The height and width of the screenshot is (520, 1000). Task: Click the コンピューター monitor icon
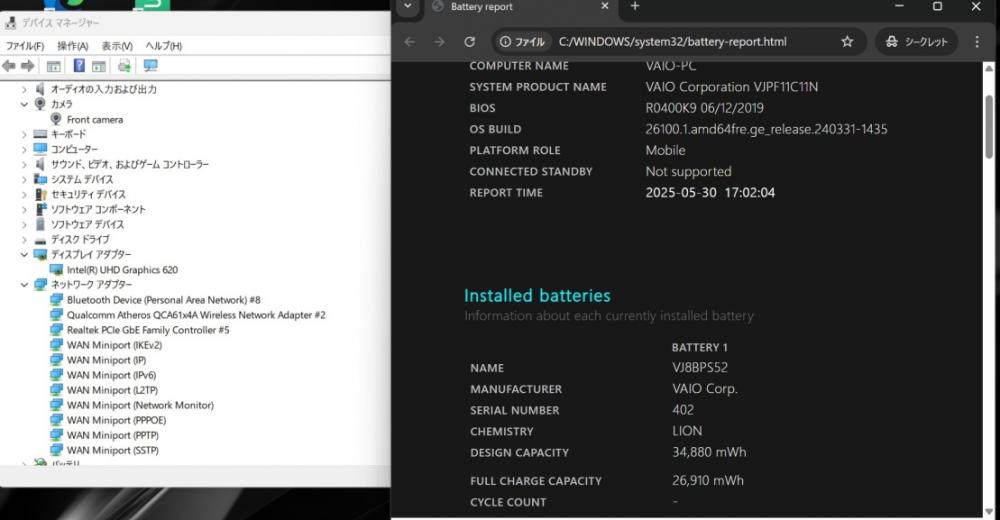40,149
